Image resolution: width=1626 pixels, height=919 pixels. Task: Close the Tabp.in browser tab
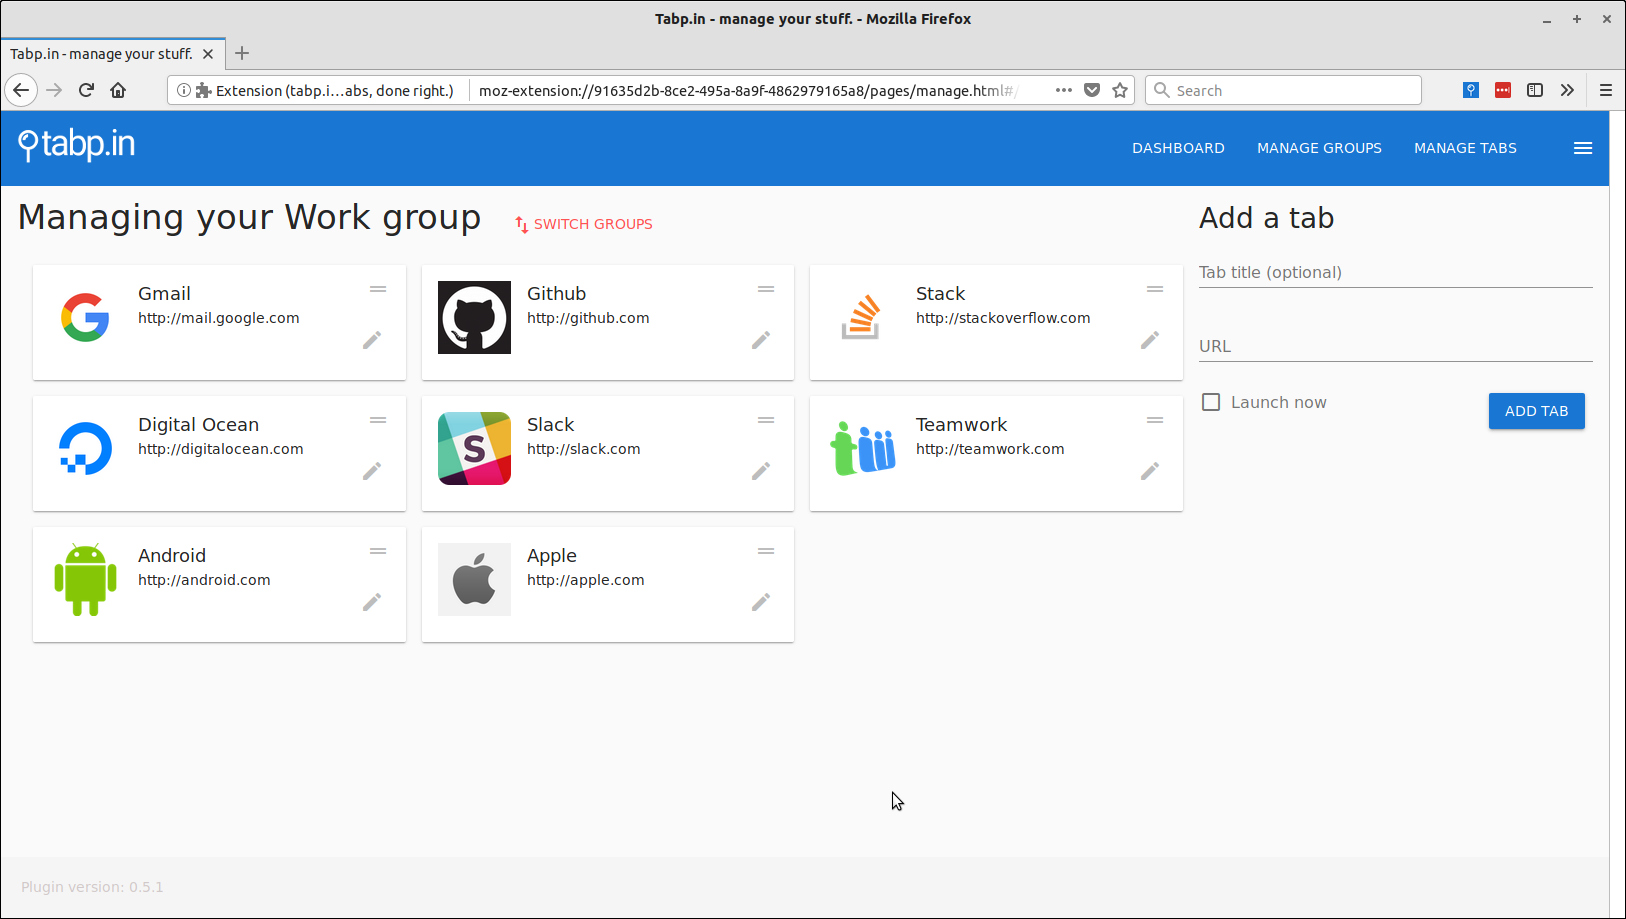pyautogui.click(x=208, y=54)
